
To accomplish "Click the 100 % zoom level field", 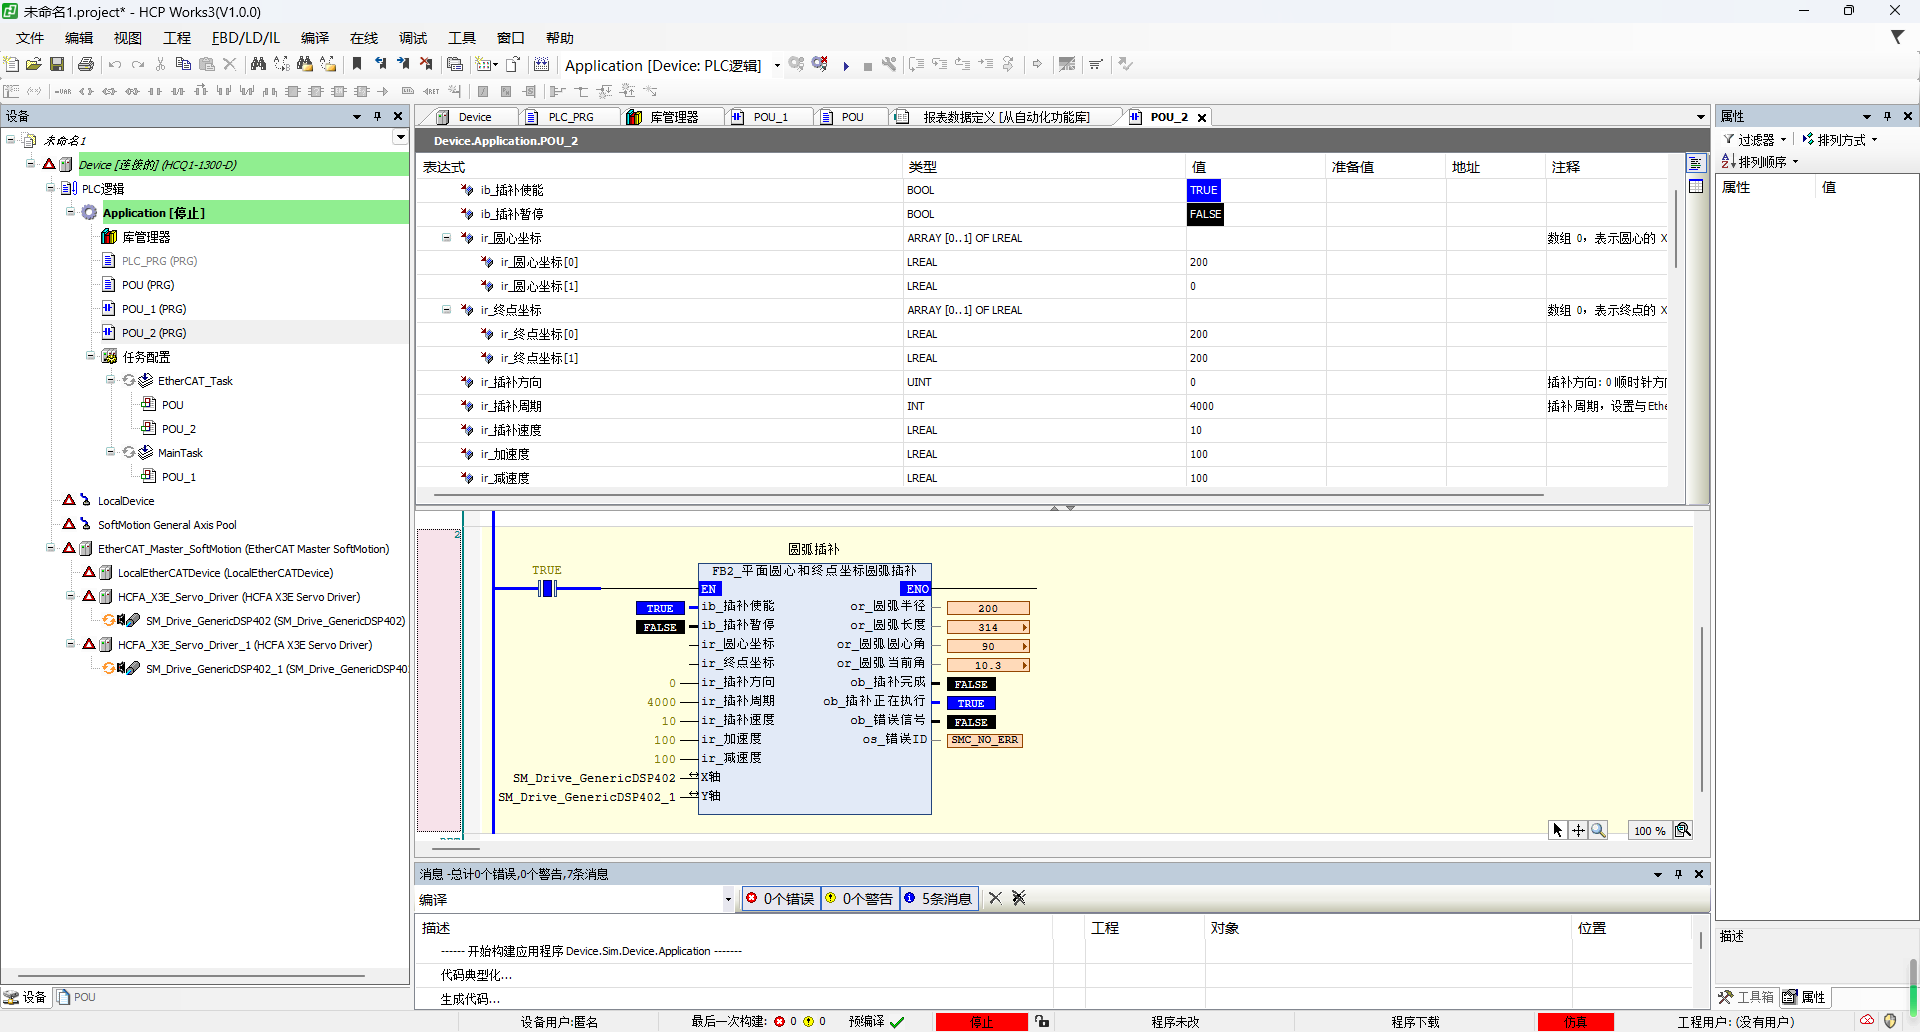I will pyautogui.click(x=1649, y=830).
